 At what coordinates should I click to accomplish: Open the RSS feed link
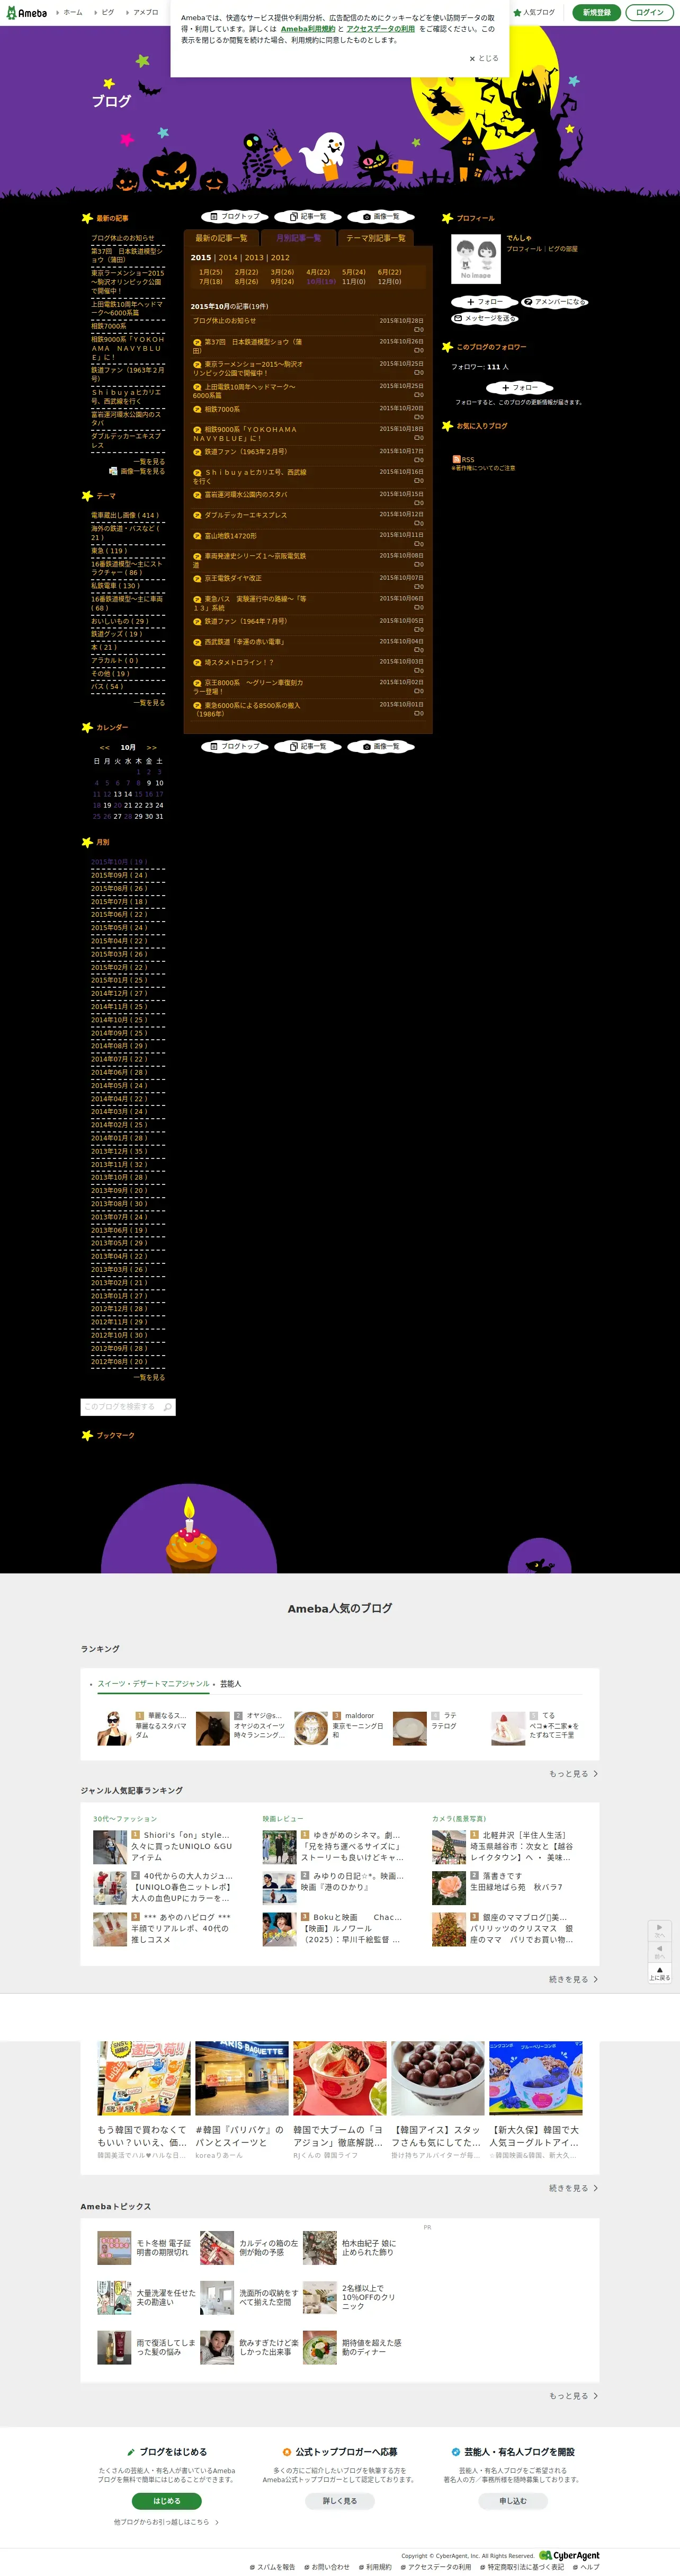point(463,459)
